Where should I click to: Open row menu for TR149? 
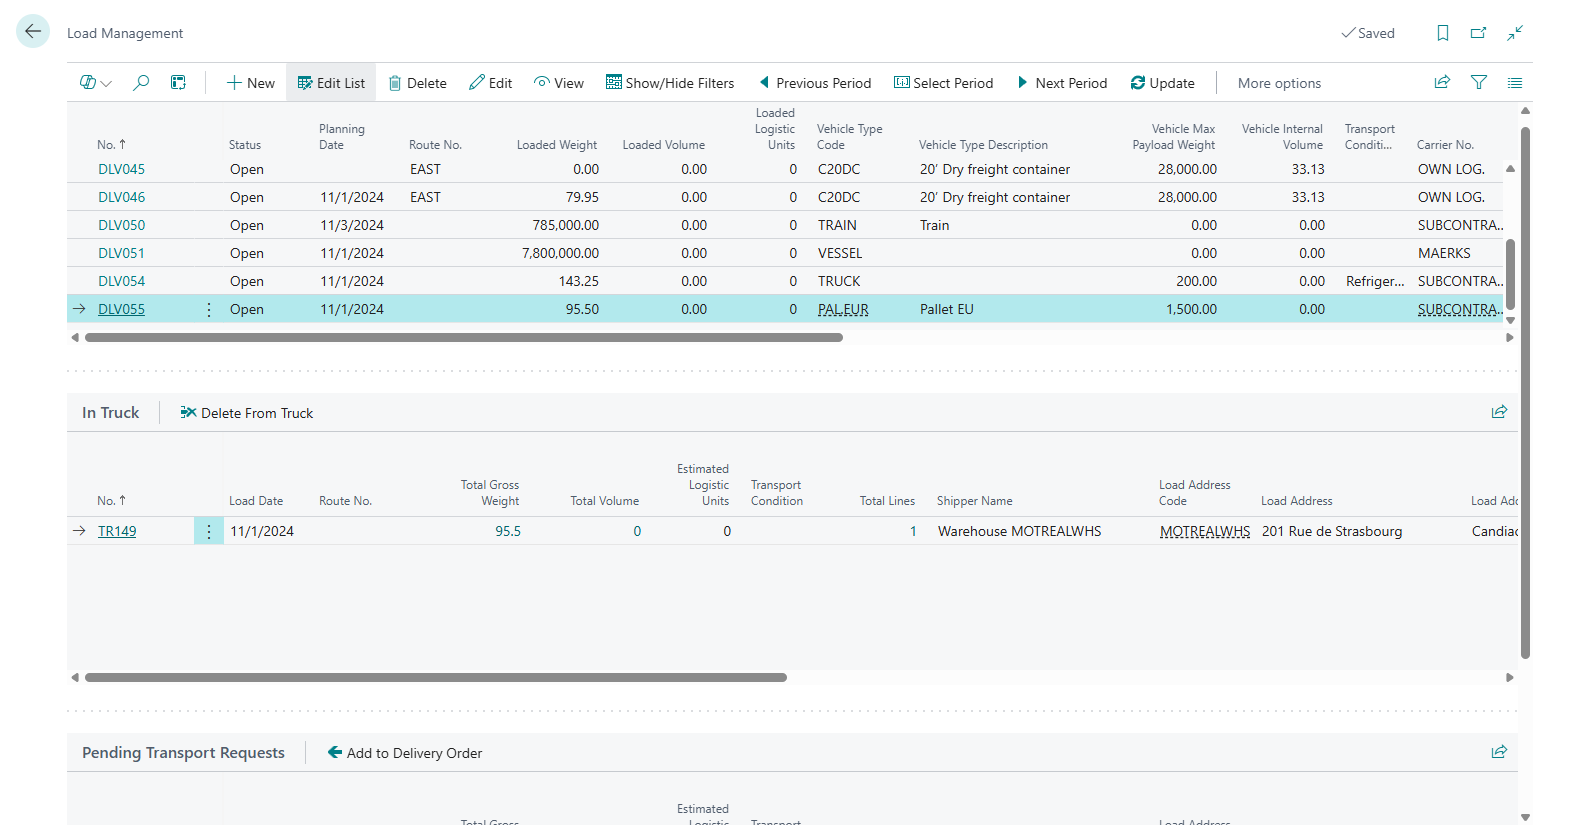coord(209,532)
